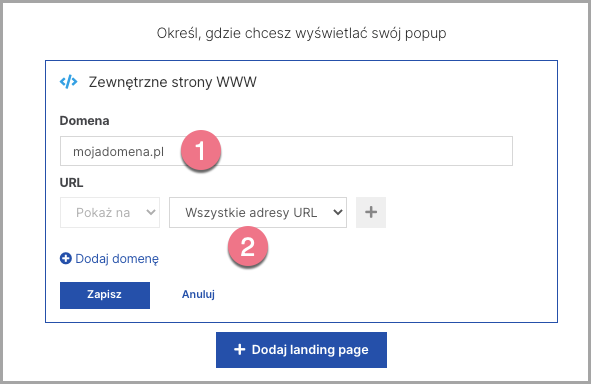The width and height of the screenshot is (591, 384).
Task: Click the code brackets icon beside Zewnętrzne strony WWW
Action: (69, 82)
